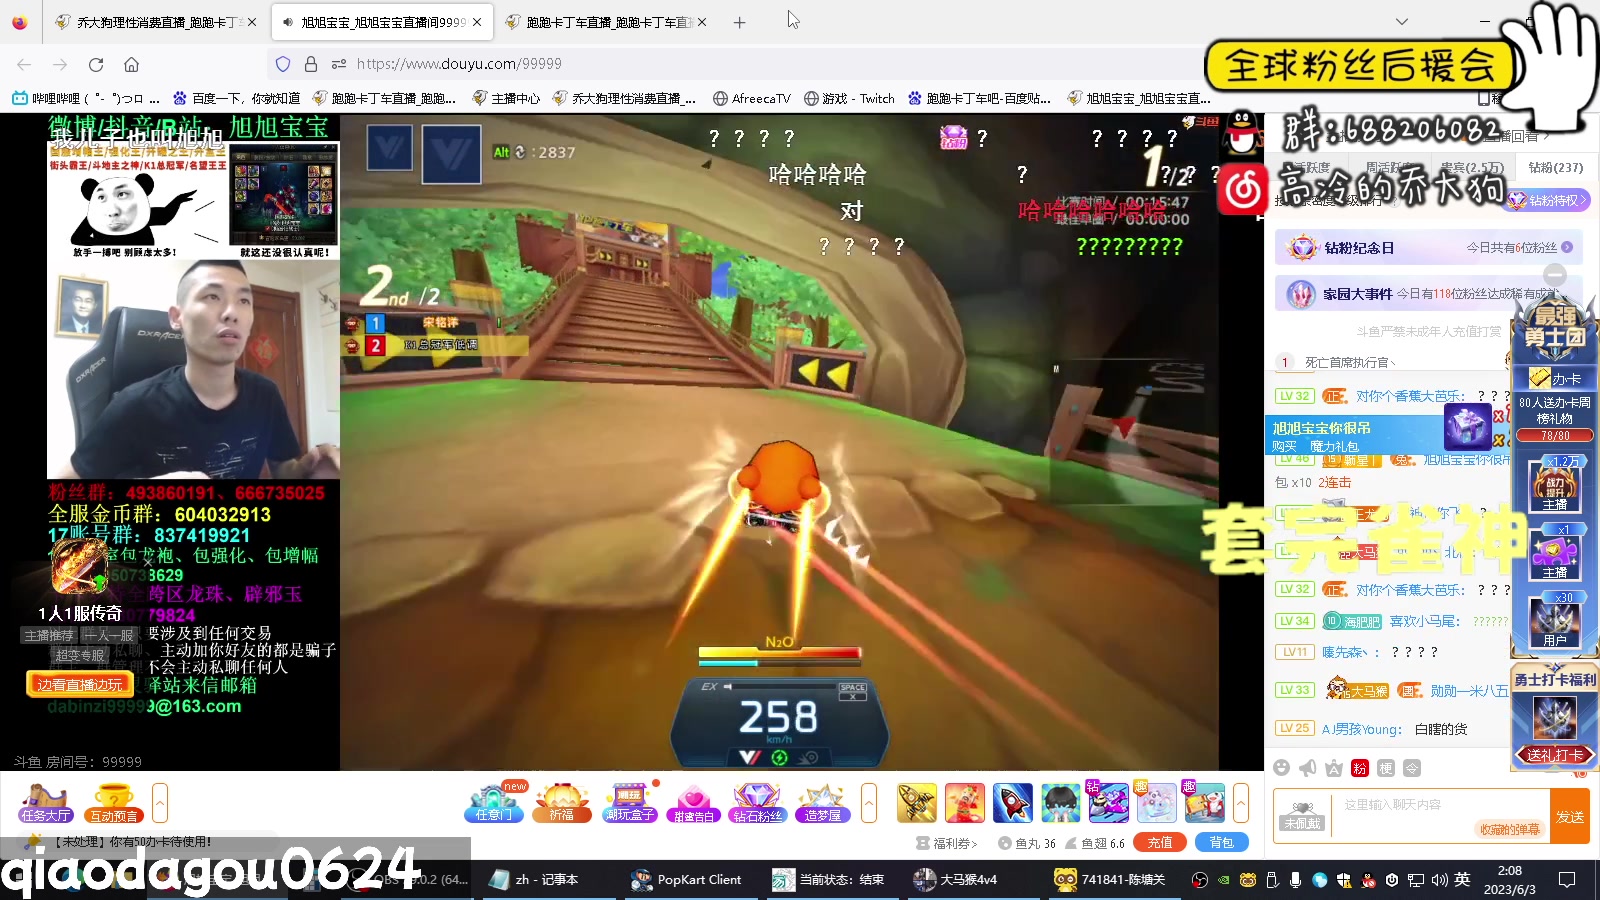The height and width of the screenshot is (900, 1600).
Task: Open 收藏的弹幕 saved danmaku
Action: coord(1510,829)
